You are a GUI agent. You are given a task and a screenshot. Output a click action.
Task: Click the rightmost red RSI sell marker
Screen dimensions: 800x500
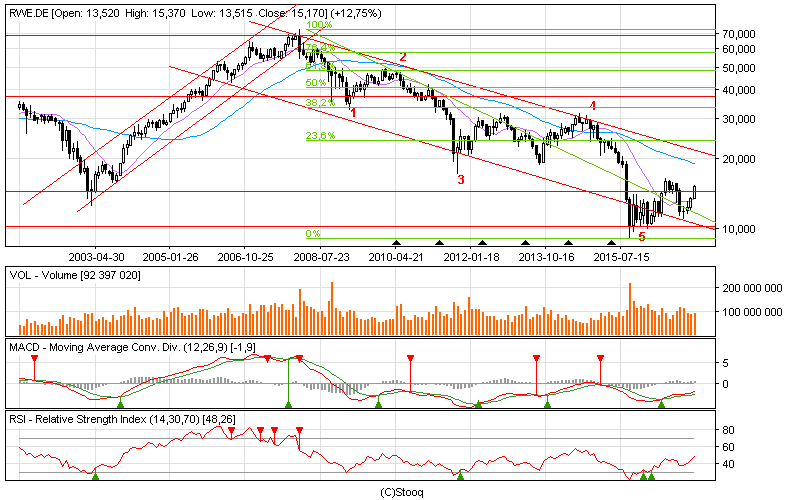[299, 431]
